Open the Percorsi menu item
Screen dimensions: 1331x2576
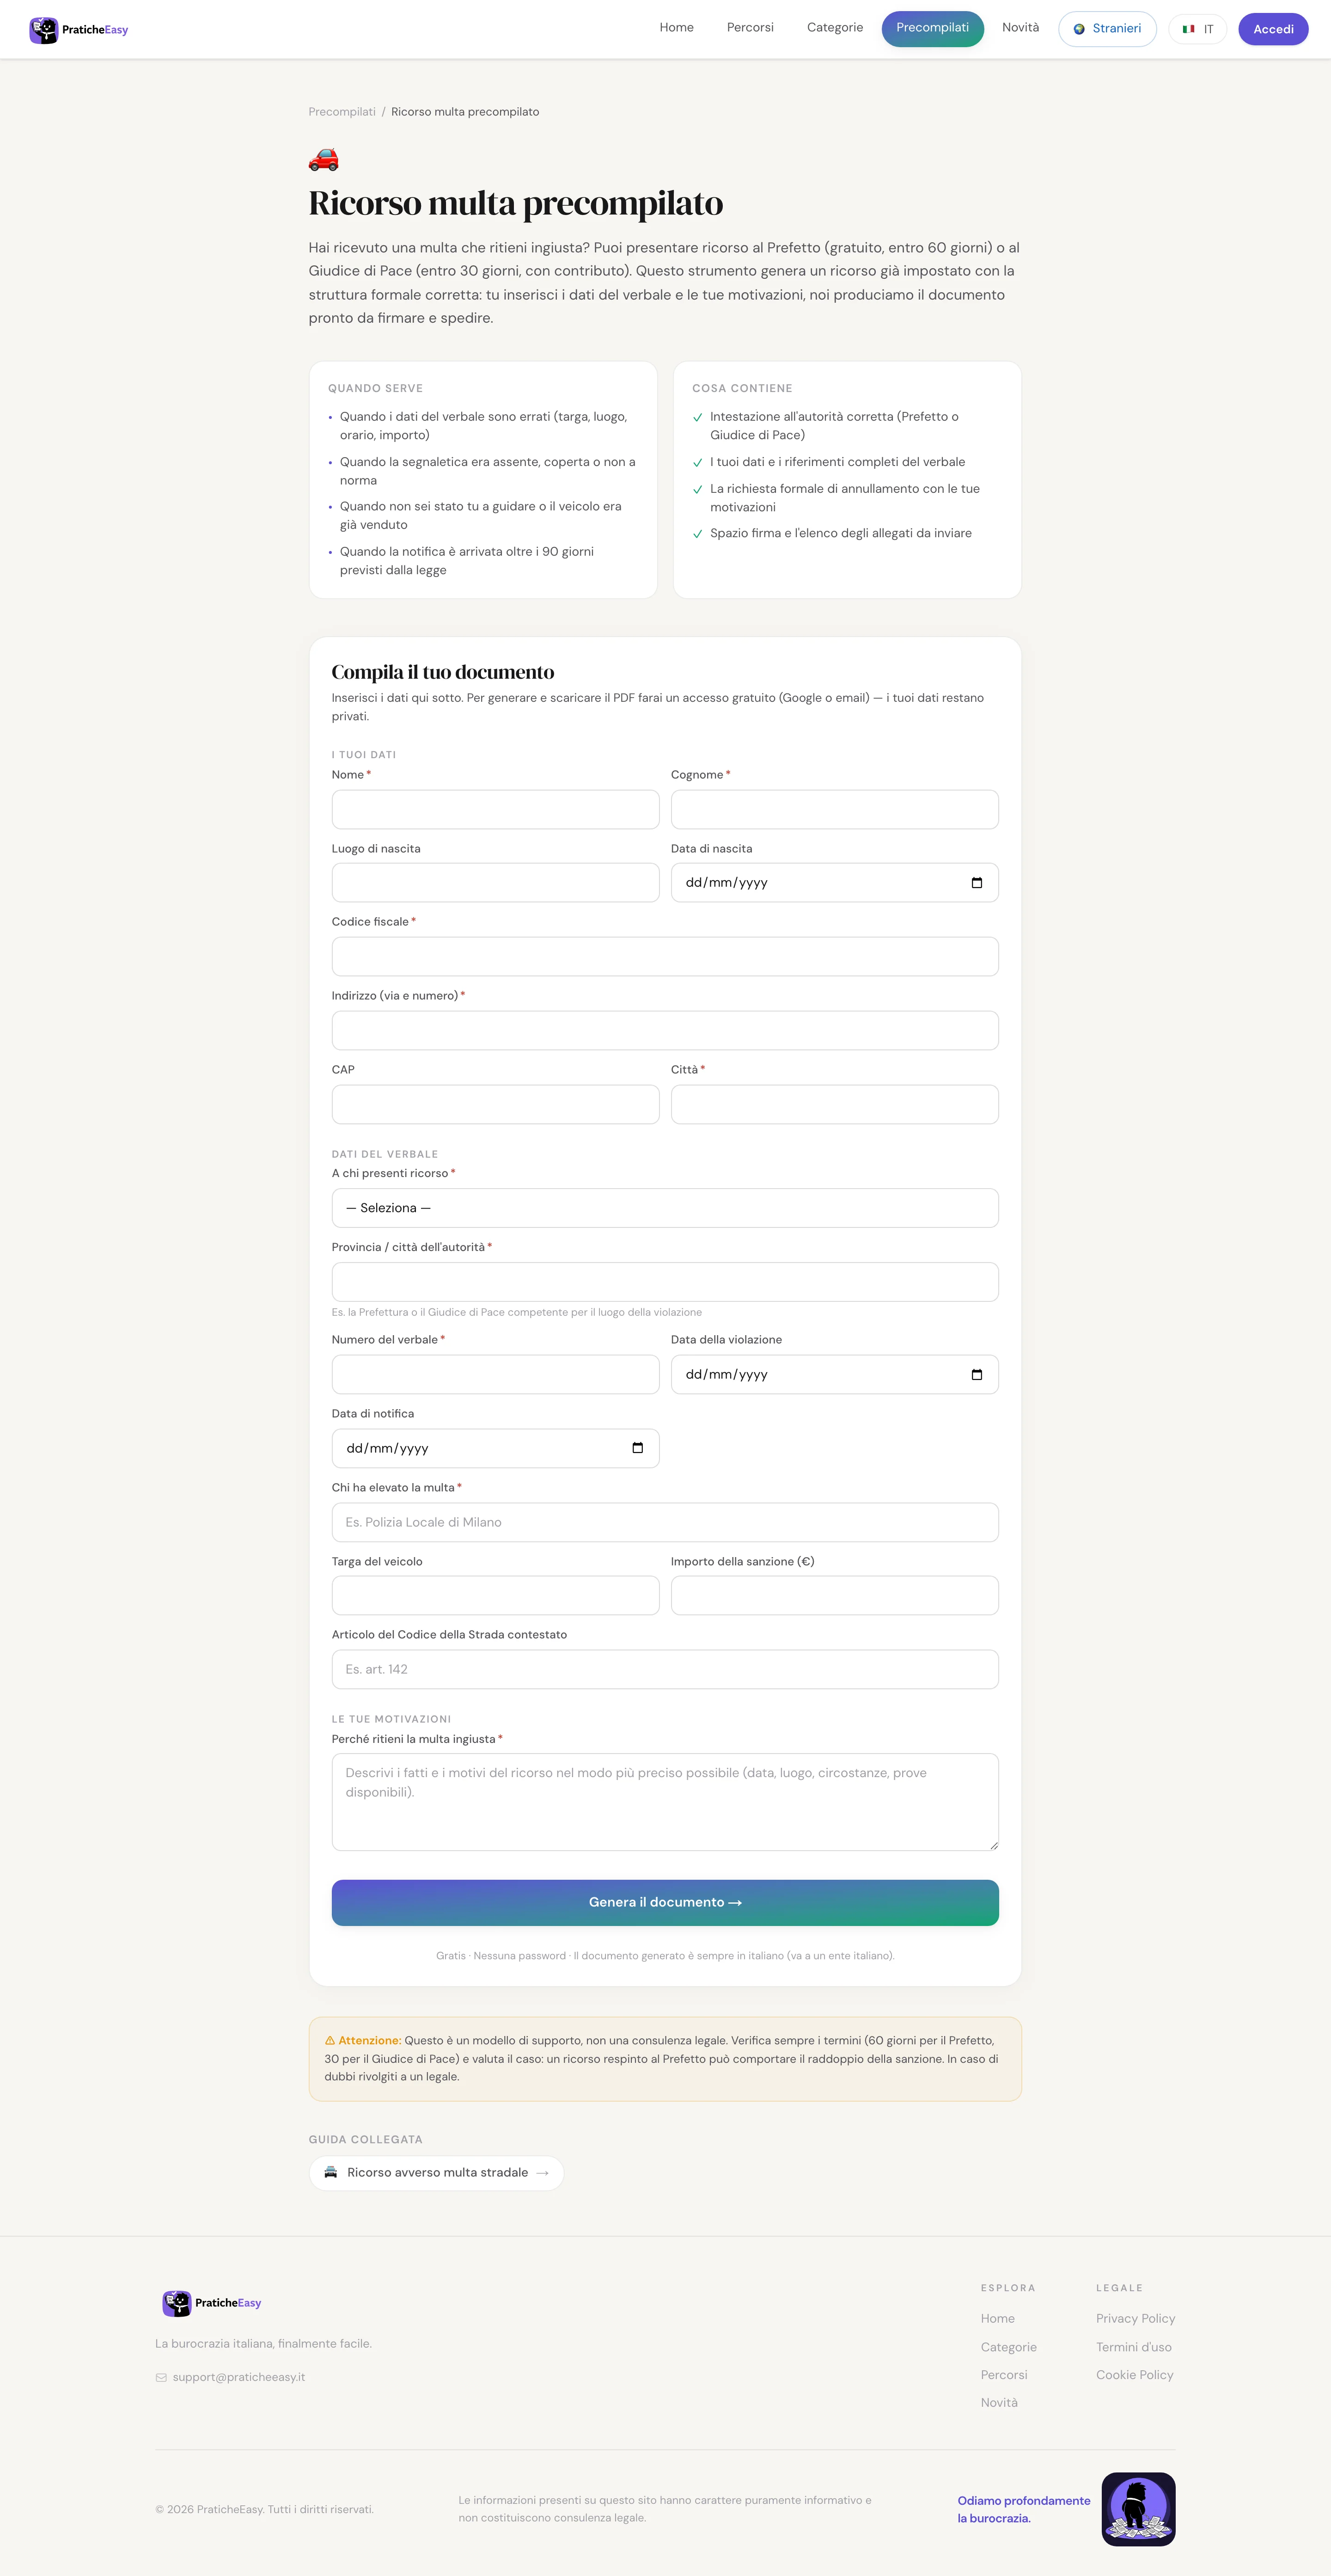(x=750, y=28)
